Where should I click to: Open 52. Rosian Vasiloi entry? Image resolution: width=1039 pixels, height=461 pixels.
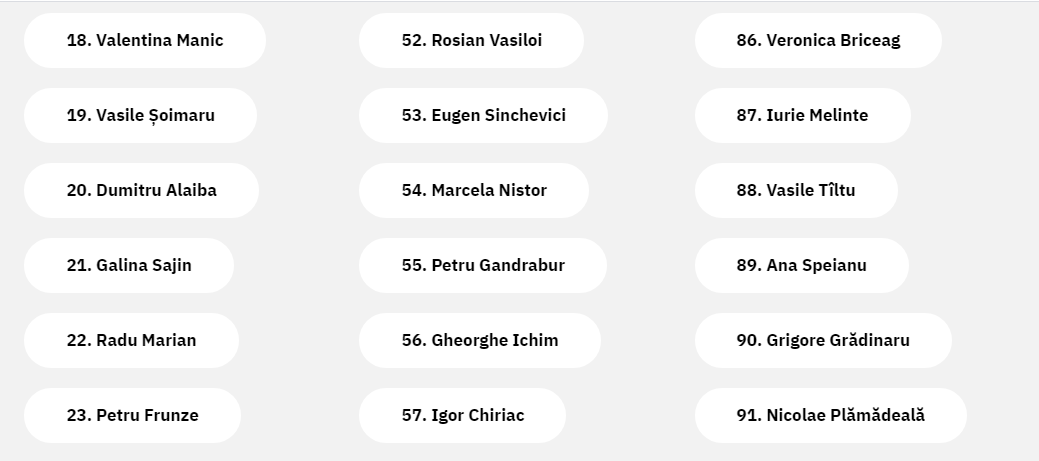pos(471,40)
